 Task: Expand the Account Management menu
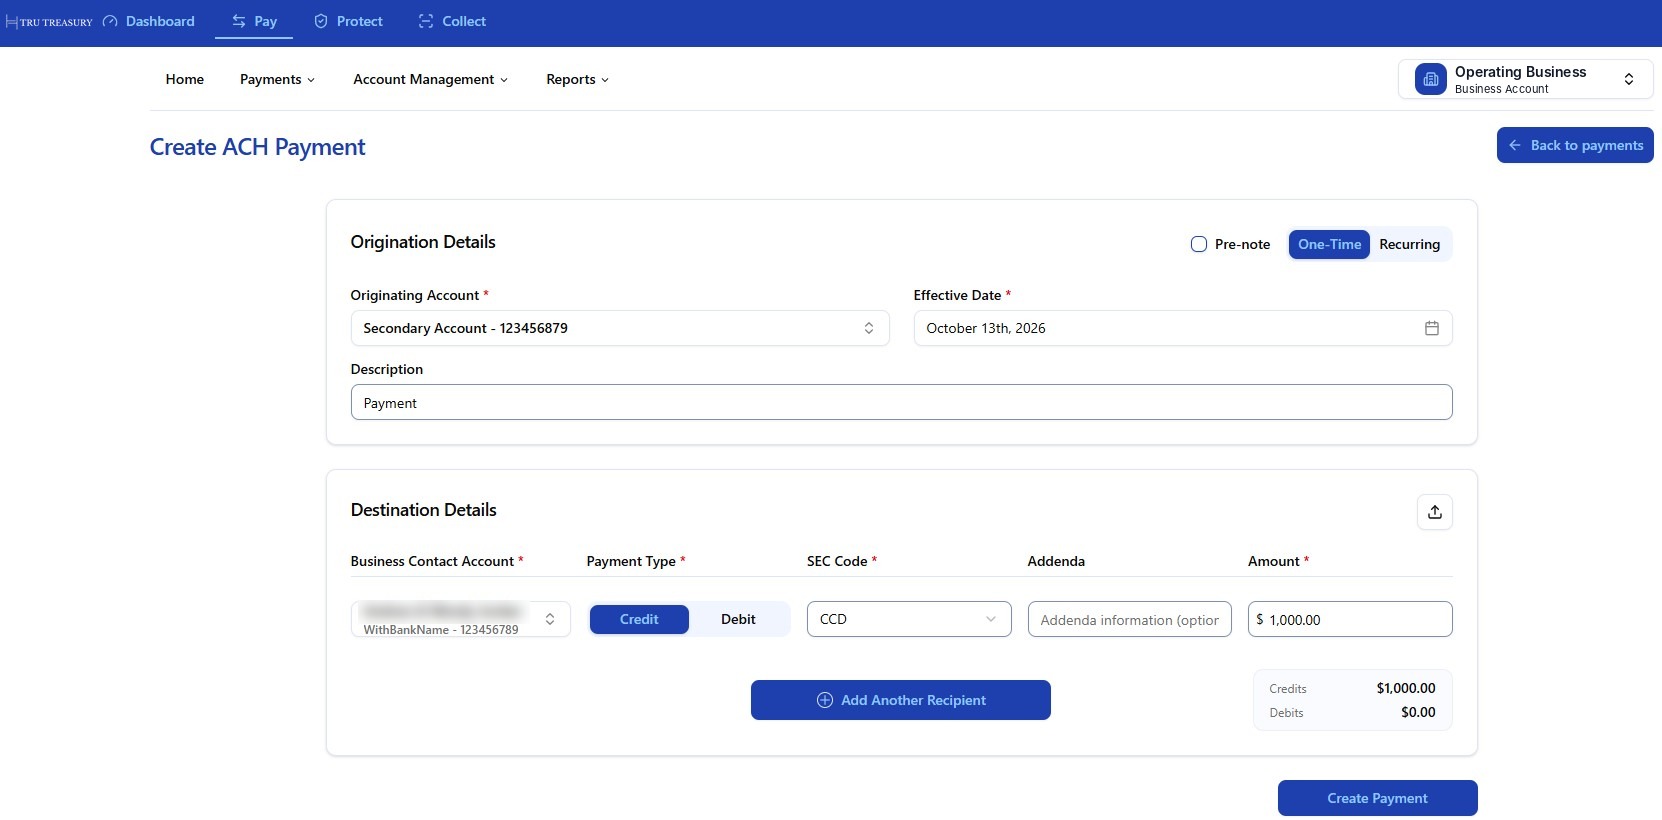pyautogui.click(x=430, y=79)
